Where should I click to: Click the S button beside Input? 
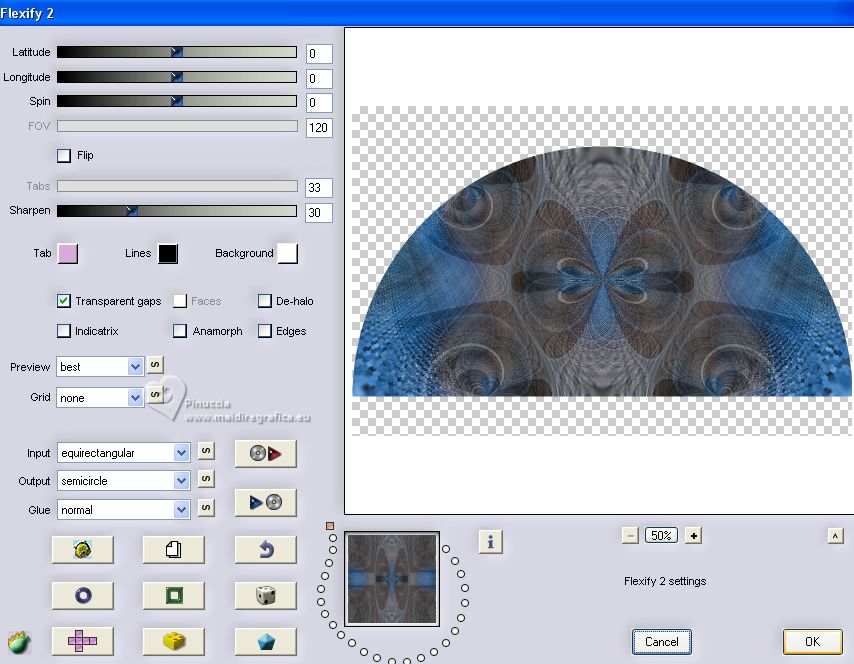tap(206, 450)
